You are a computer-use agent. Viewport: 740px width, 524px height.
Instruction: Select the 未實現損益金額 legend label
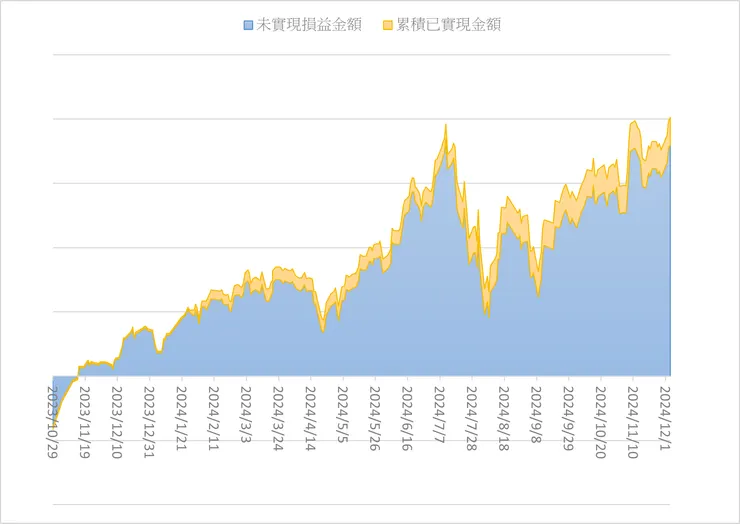click(309, 25)
